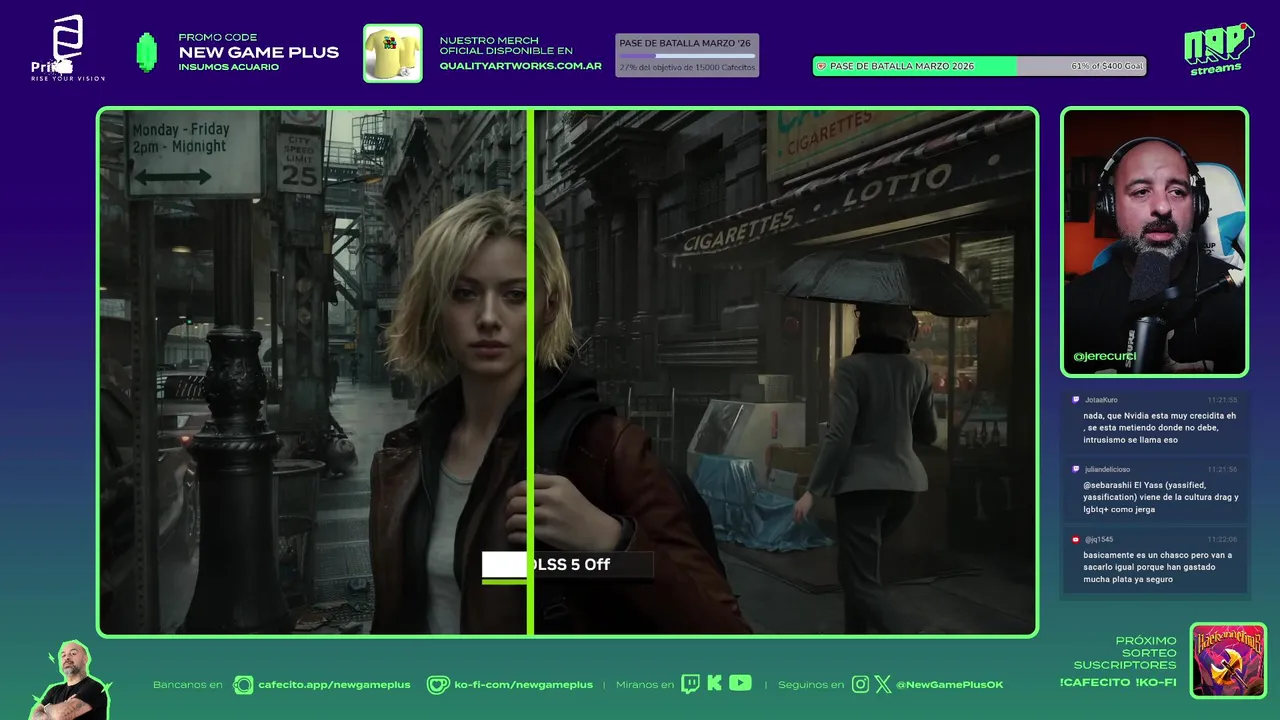Image resolution: width=1280 pixels, height=720 pixels.
Task: Click the !CAFECITO !KO-FI command text
Action: point(1117,682)
